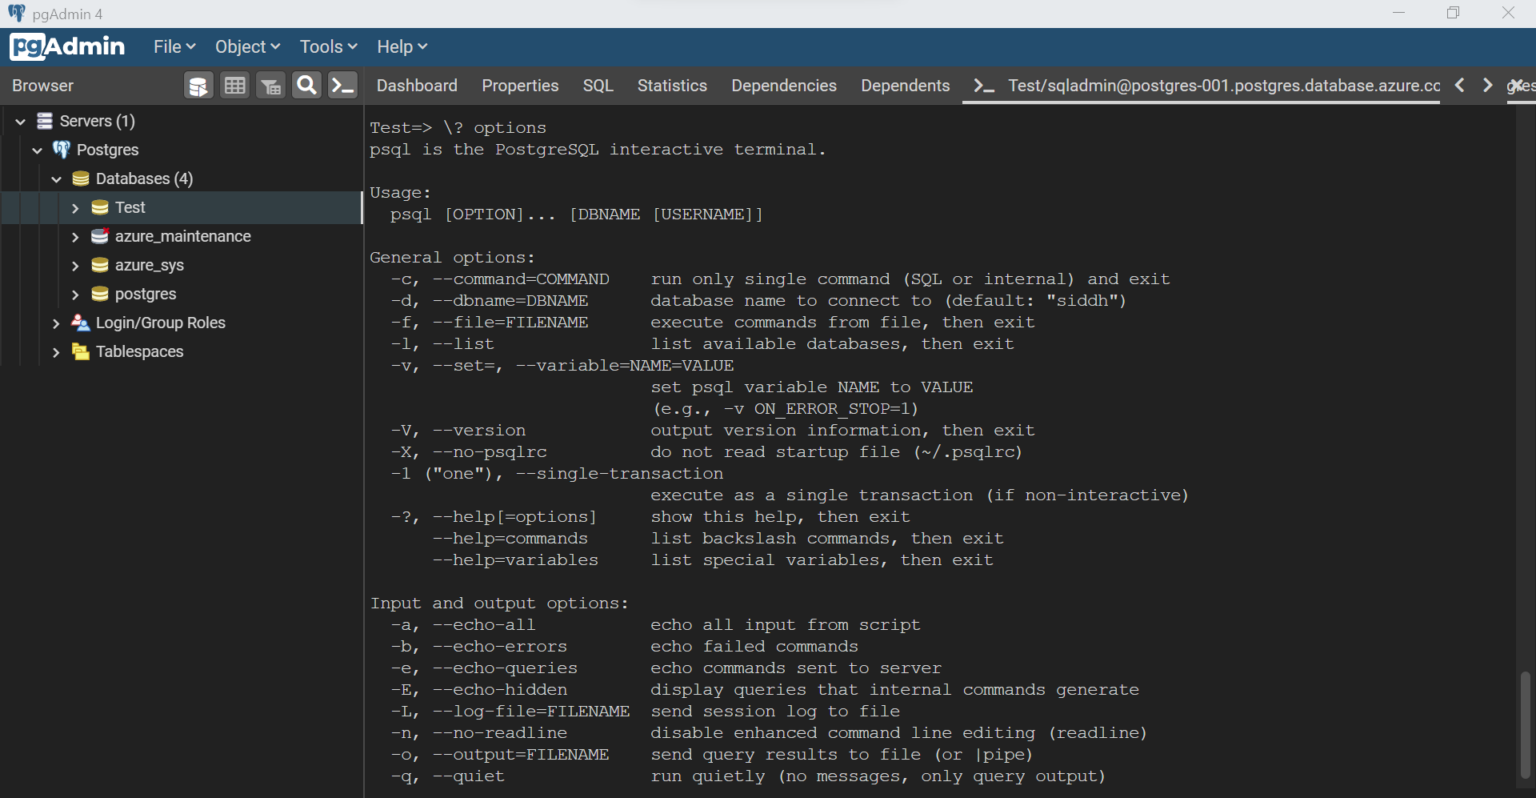Switch to the Dependencies tab

click(x=783, y=85)
